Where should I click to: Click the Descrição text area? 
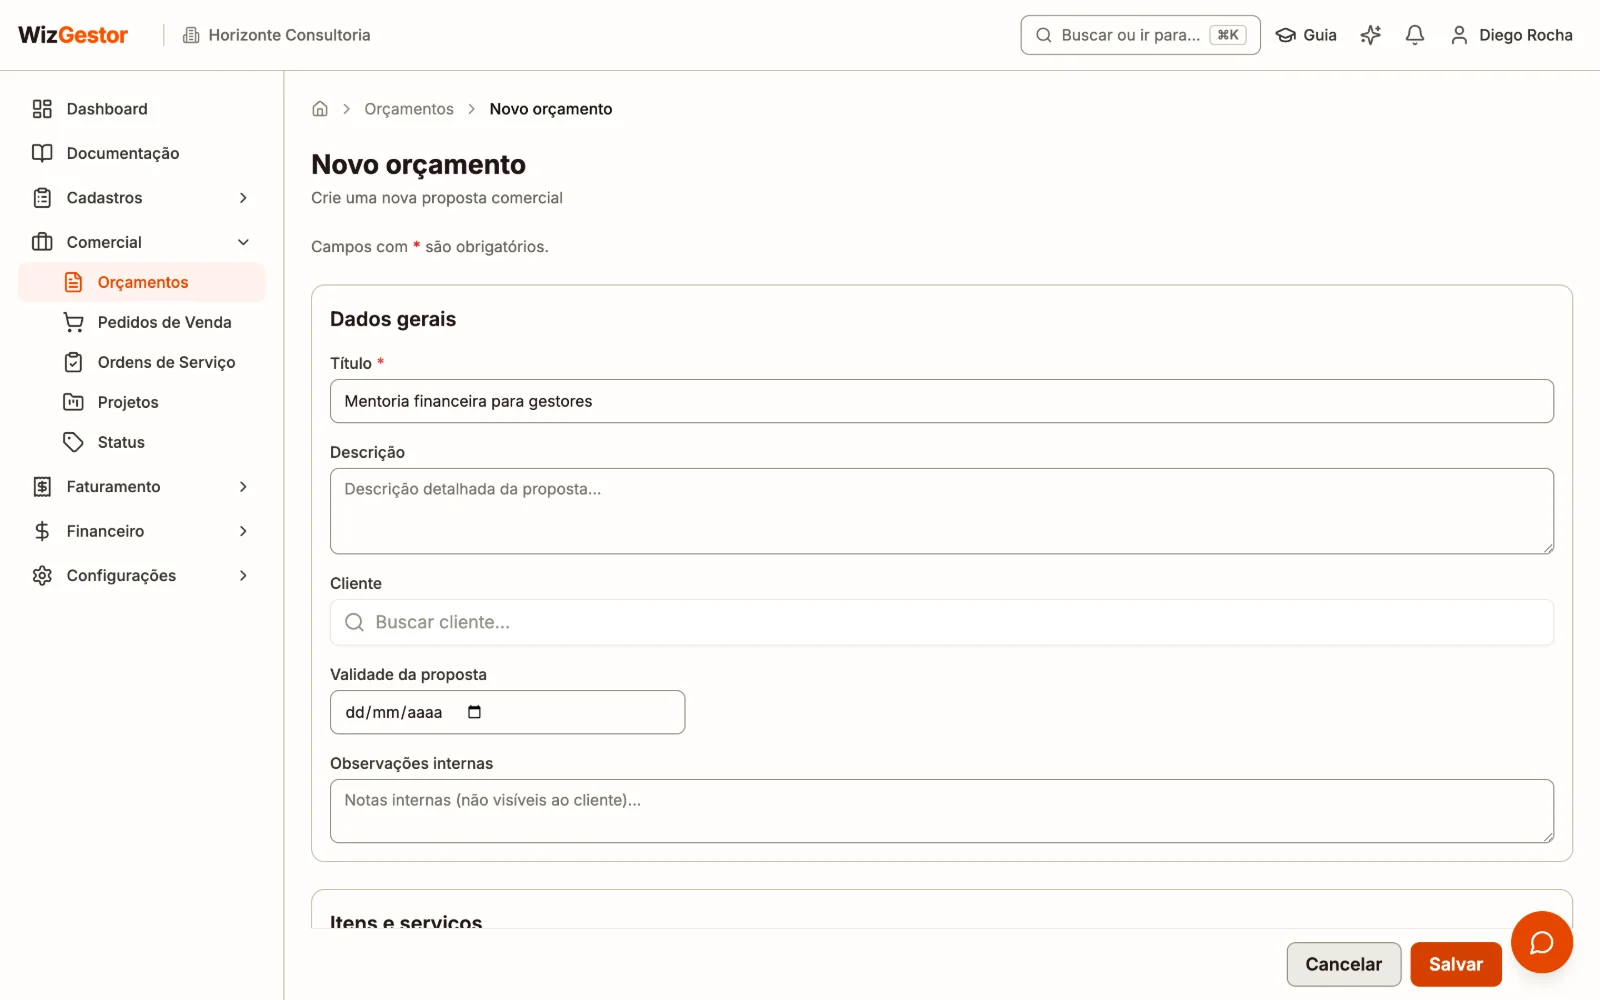942,511
